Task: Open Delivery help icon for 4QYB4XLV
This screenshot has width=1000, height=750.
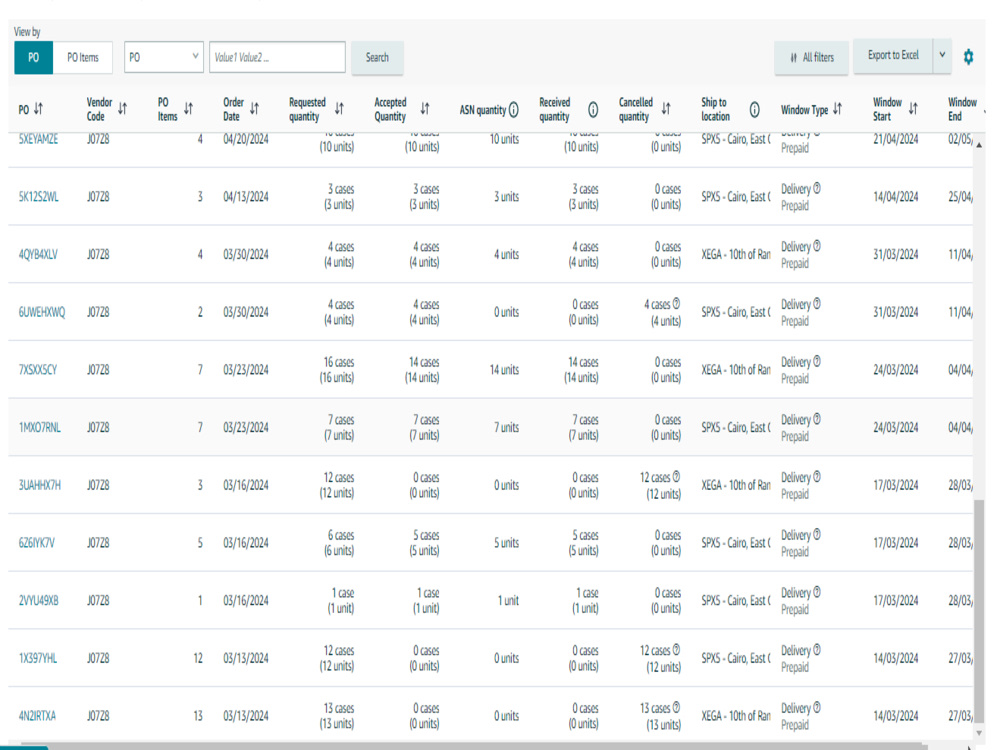Action: coord(817,246)
